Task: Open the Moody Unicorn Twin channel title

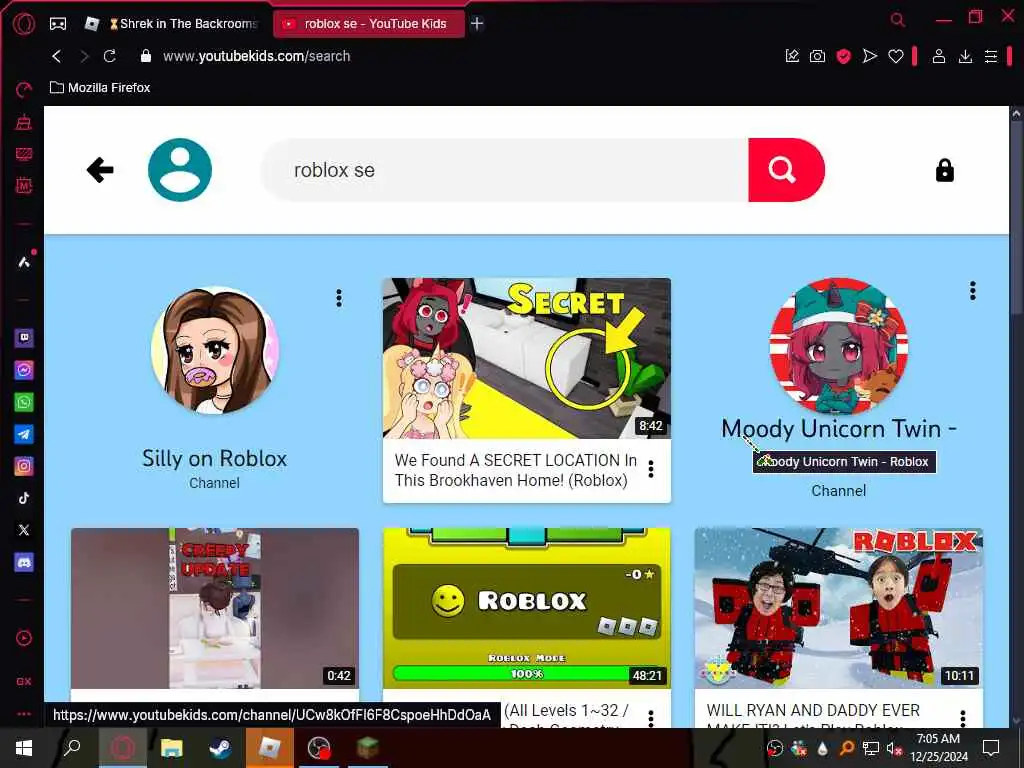Action: (x=839, y=429)
